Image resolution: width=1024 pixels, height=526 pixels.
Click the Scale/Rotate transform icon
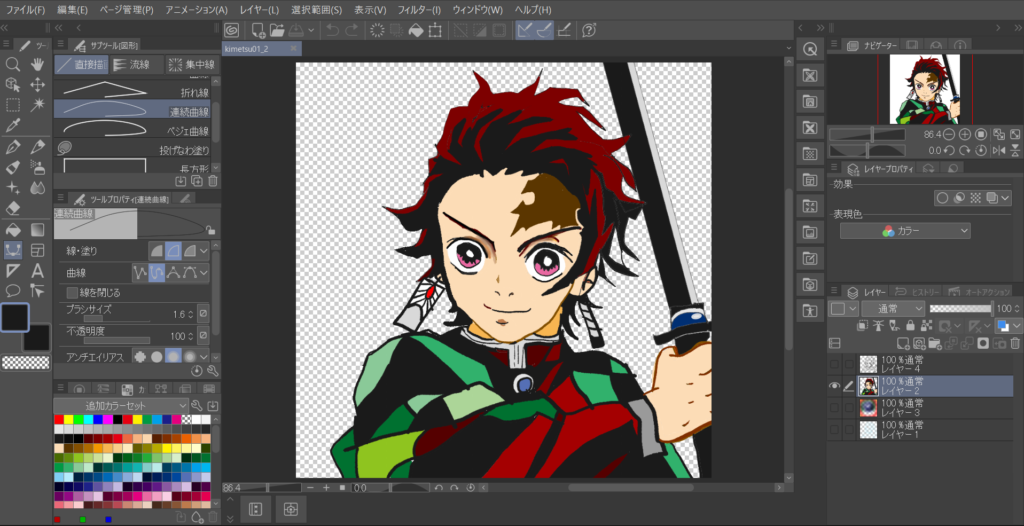[436, 30]
